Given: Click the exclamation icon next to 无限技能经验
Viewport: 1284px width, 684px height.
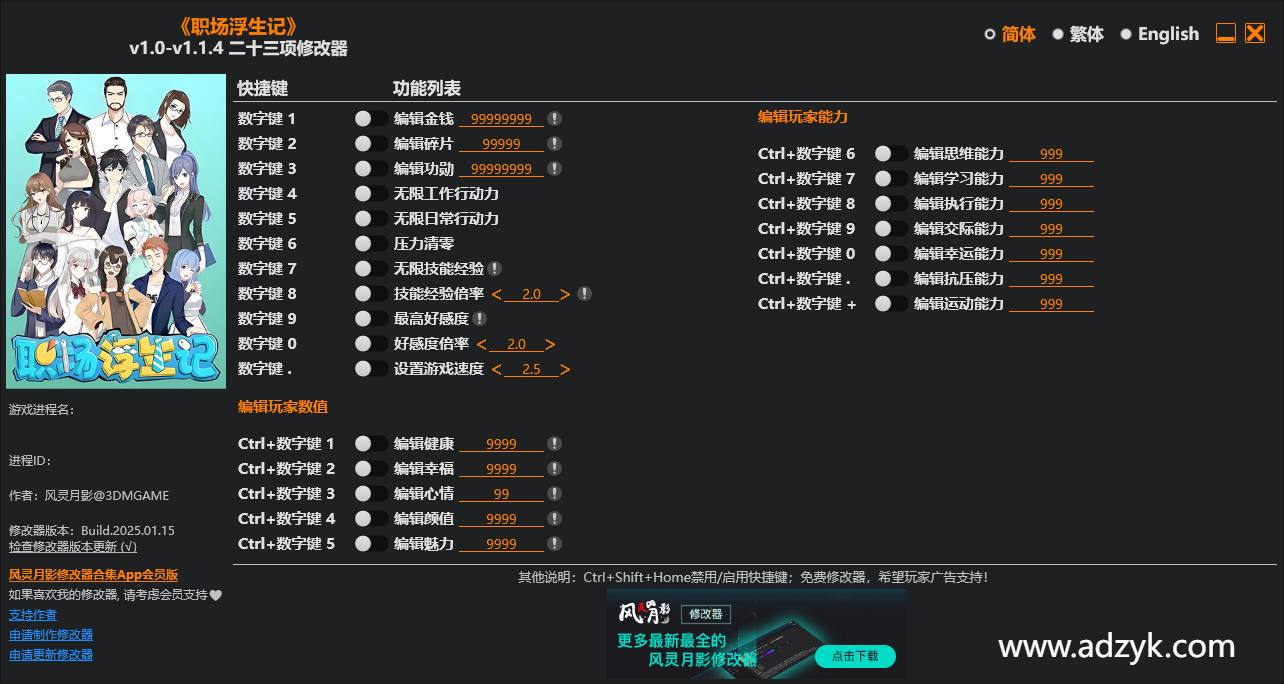Looking at the screenshot, I should point(496,268).
